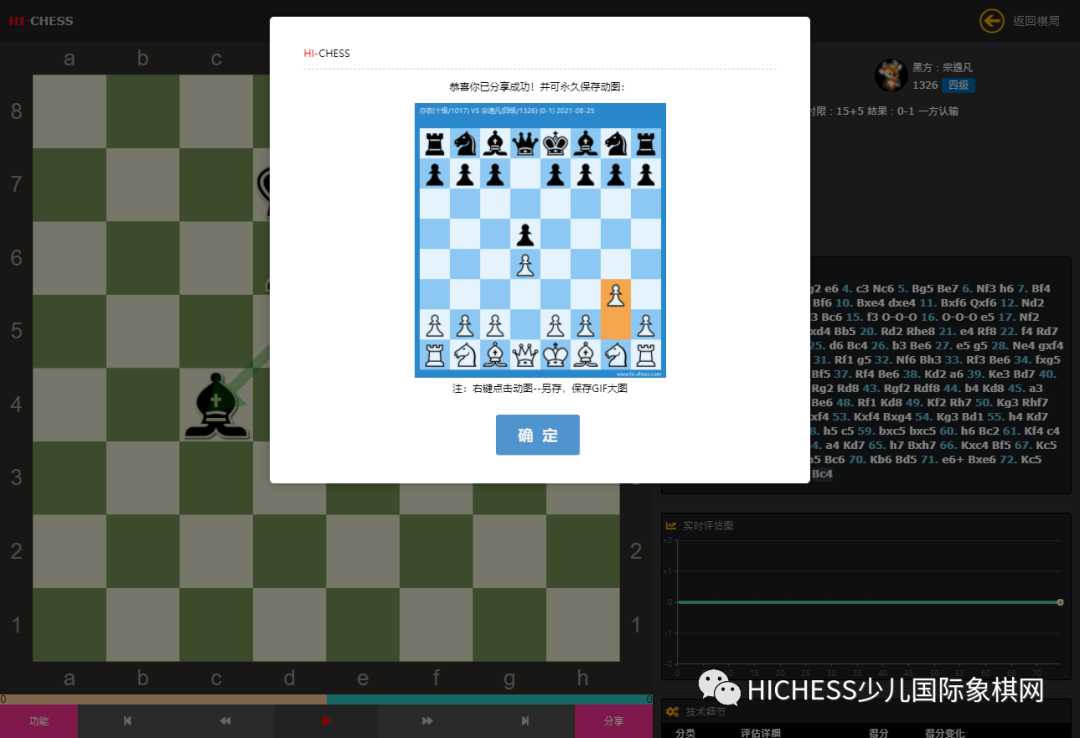Click the 分享 share button
1080x738 pixels.
(613, 720)
